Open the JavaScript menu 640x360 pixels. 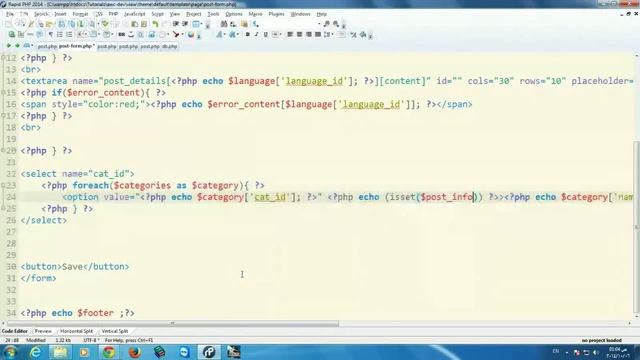(x=134, y=14)
